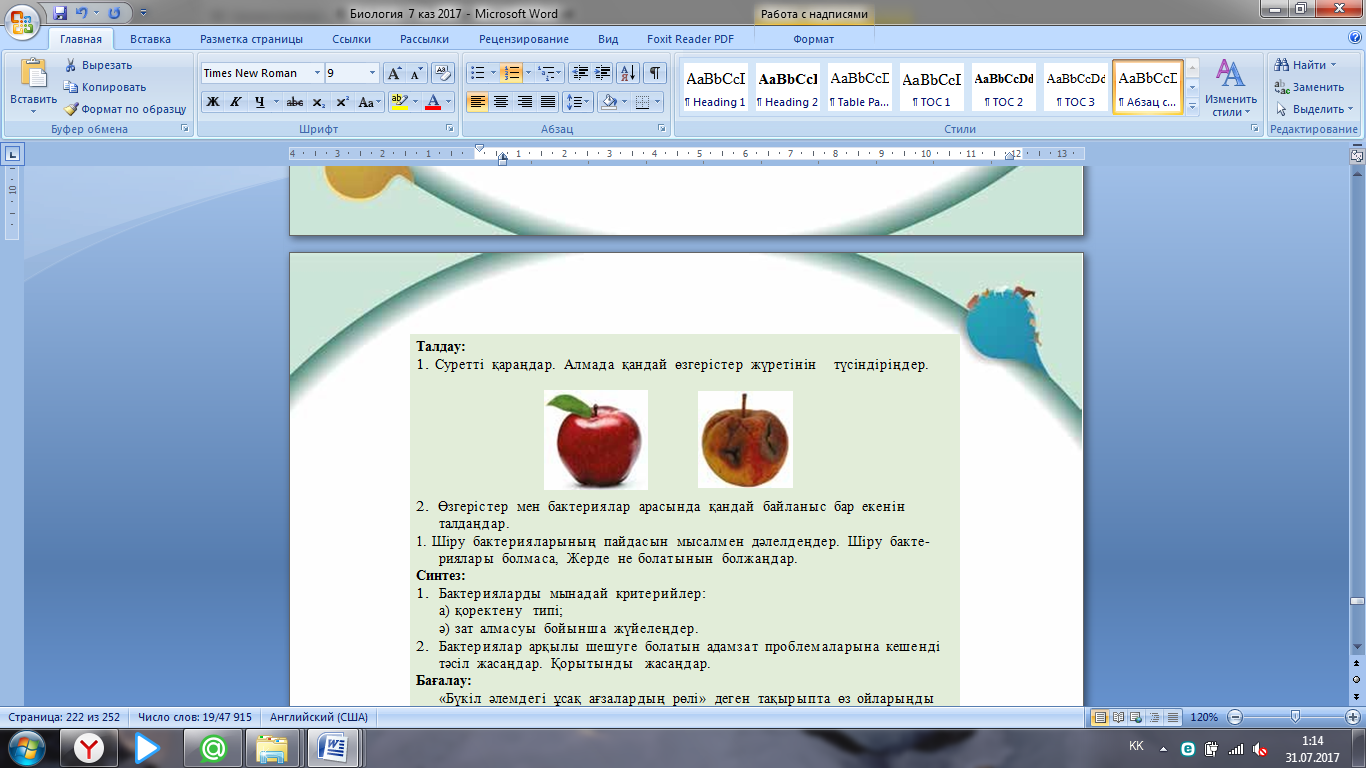Switch to the Ссылки tab
Viewport: 1366px width, 768px height.
351,39
